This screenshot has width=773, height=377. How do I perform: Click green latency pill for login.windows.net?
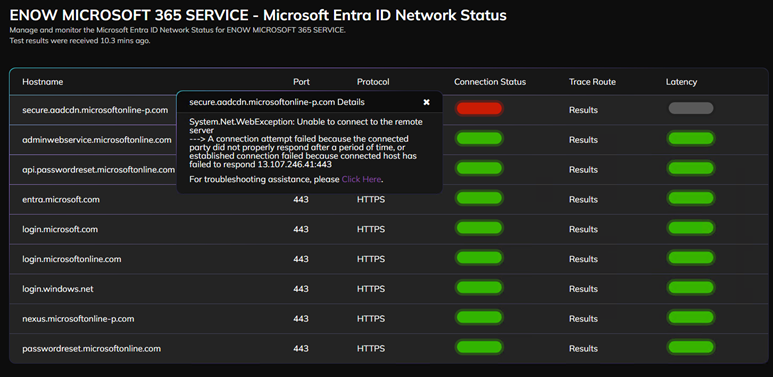click(x=691, y=287)
